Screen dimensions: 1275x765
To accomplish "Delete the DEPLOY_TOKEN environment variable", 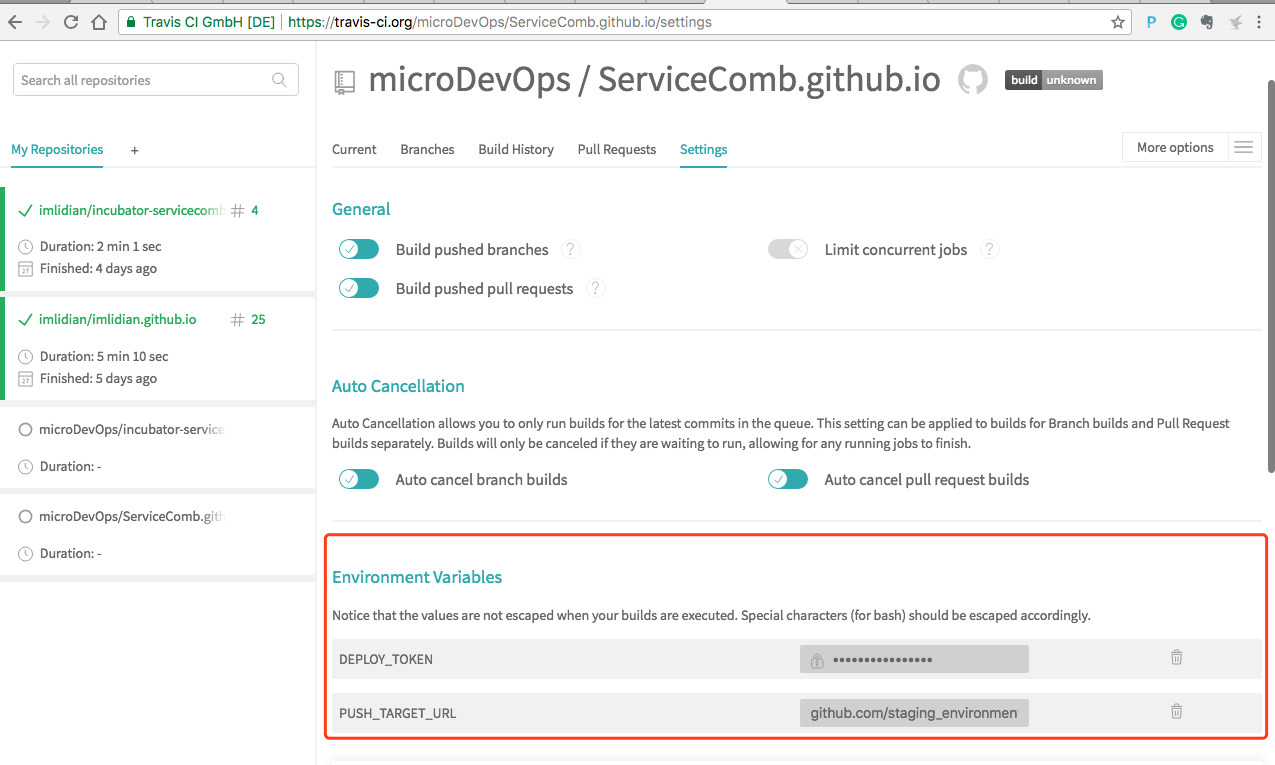I will (x=1176, y=658).
